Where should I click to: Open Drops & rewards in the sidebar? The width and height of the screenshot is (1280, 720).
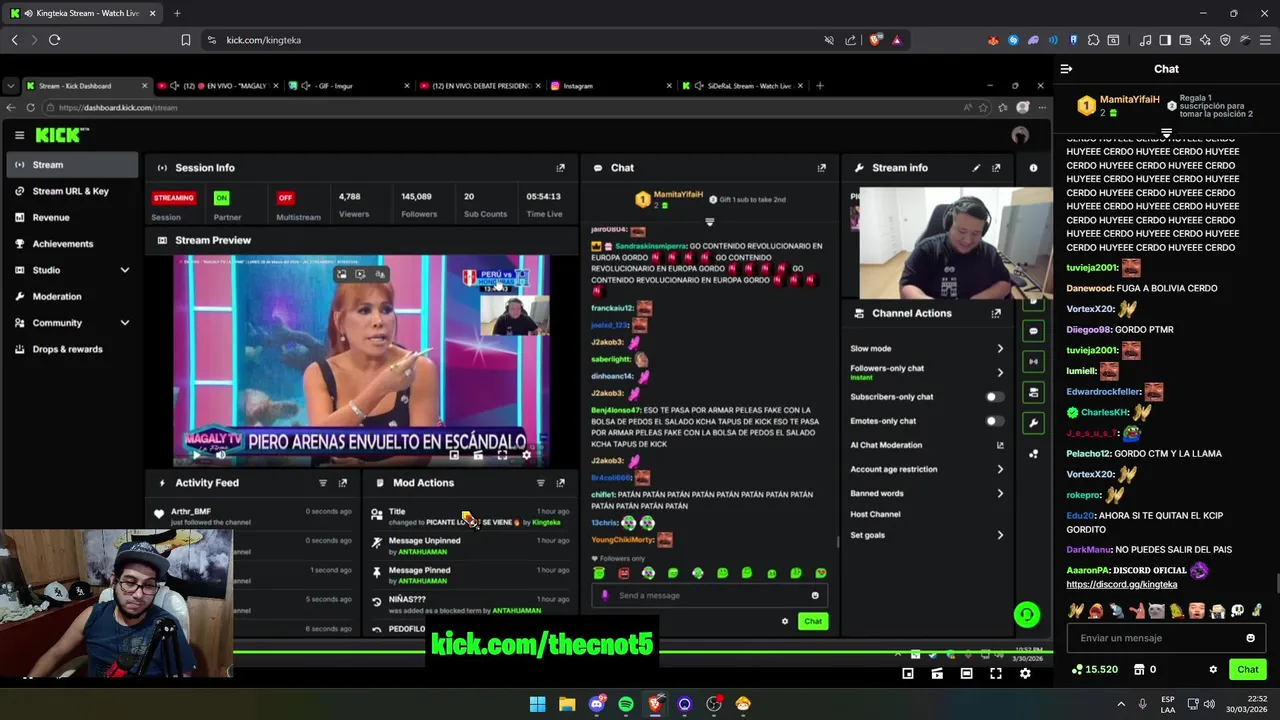click(x=72, y=349)
